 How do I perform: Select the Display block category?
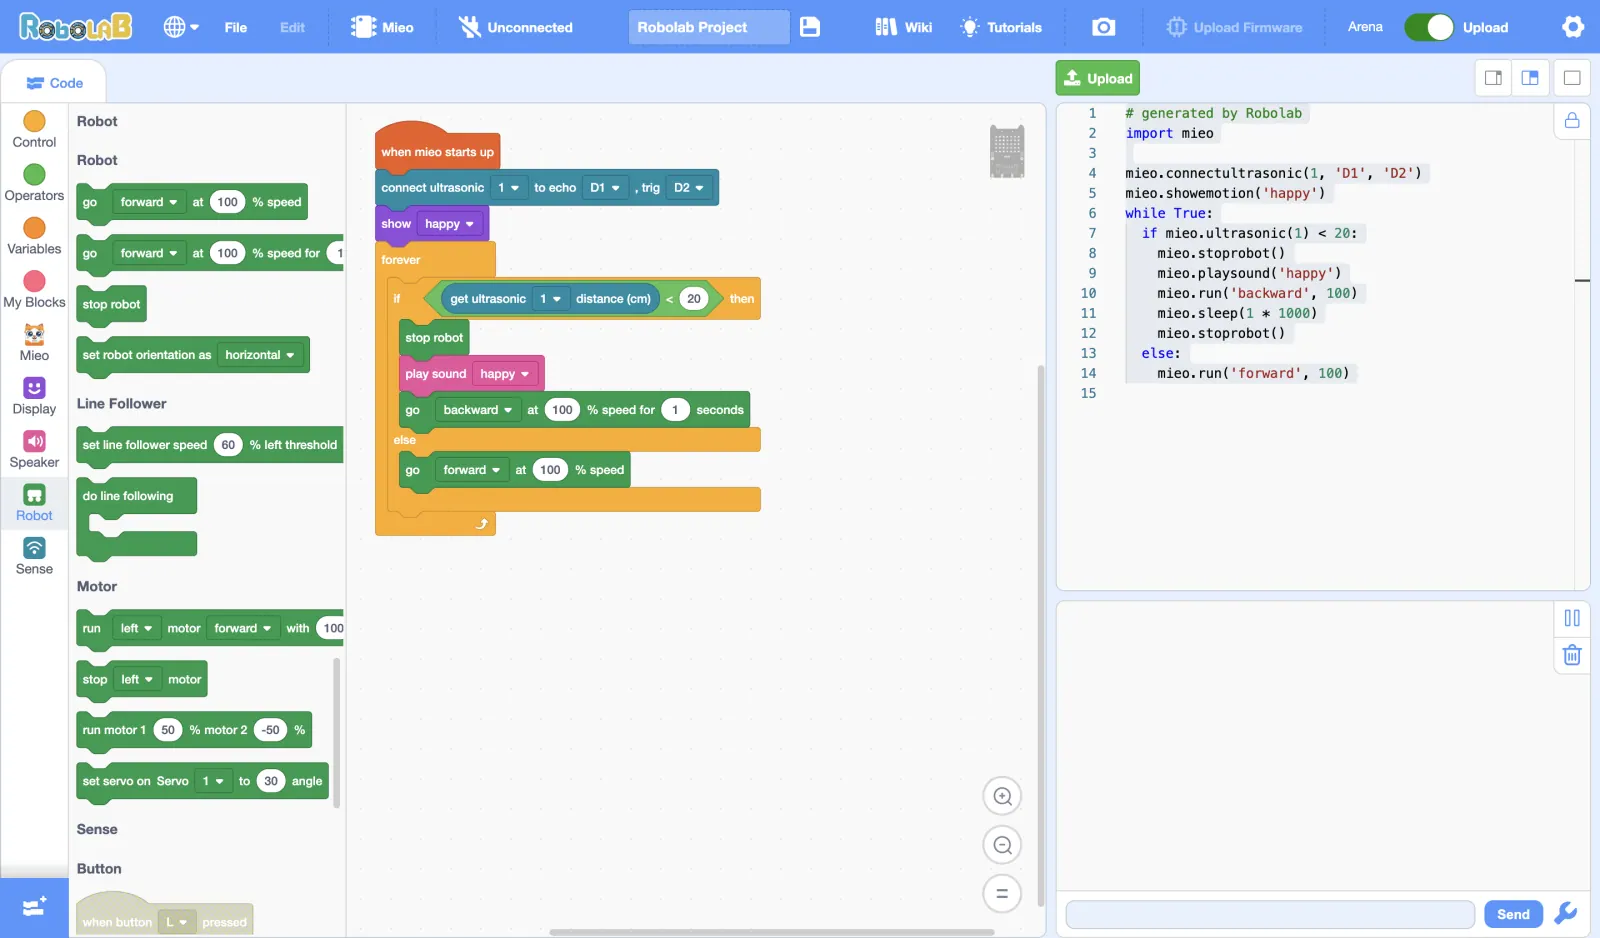click(34, 396)
